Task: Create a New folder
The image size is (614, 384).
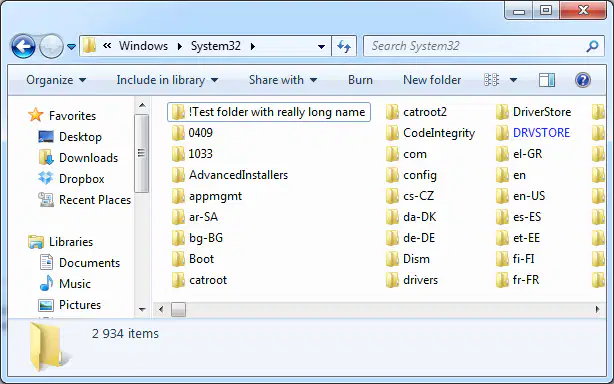Action: (432, 80)
